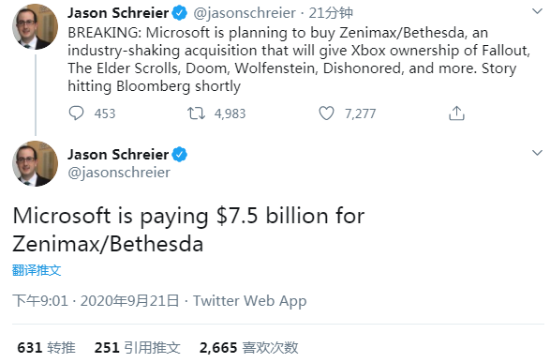Image resolution: width=550 pixels, height=363 pixels.
Task: View the 251 引用推文 quote tweets
Action: (137, 348)
